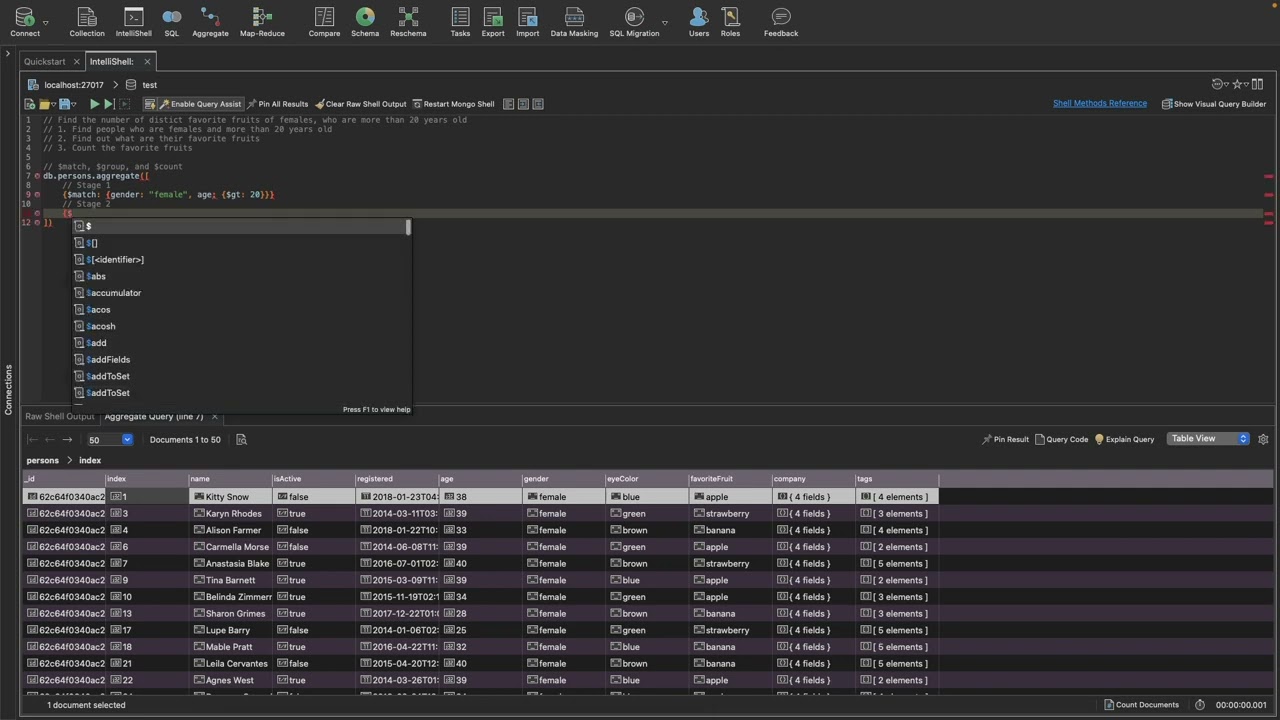The height and width of the screenshot is (720, 1280).
Task: Click the new script file icon
Action: coord(30,104)
